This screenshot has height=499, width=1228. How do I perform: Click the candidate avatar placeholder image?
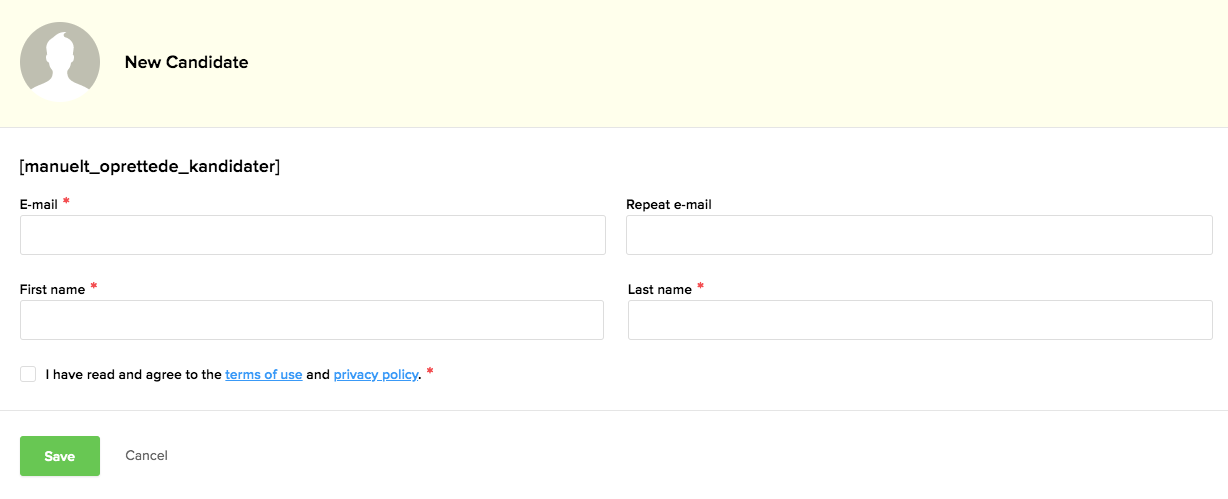point(60,62)
